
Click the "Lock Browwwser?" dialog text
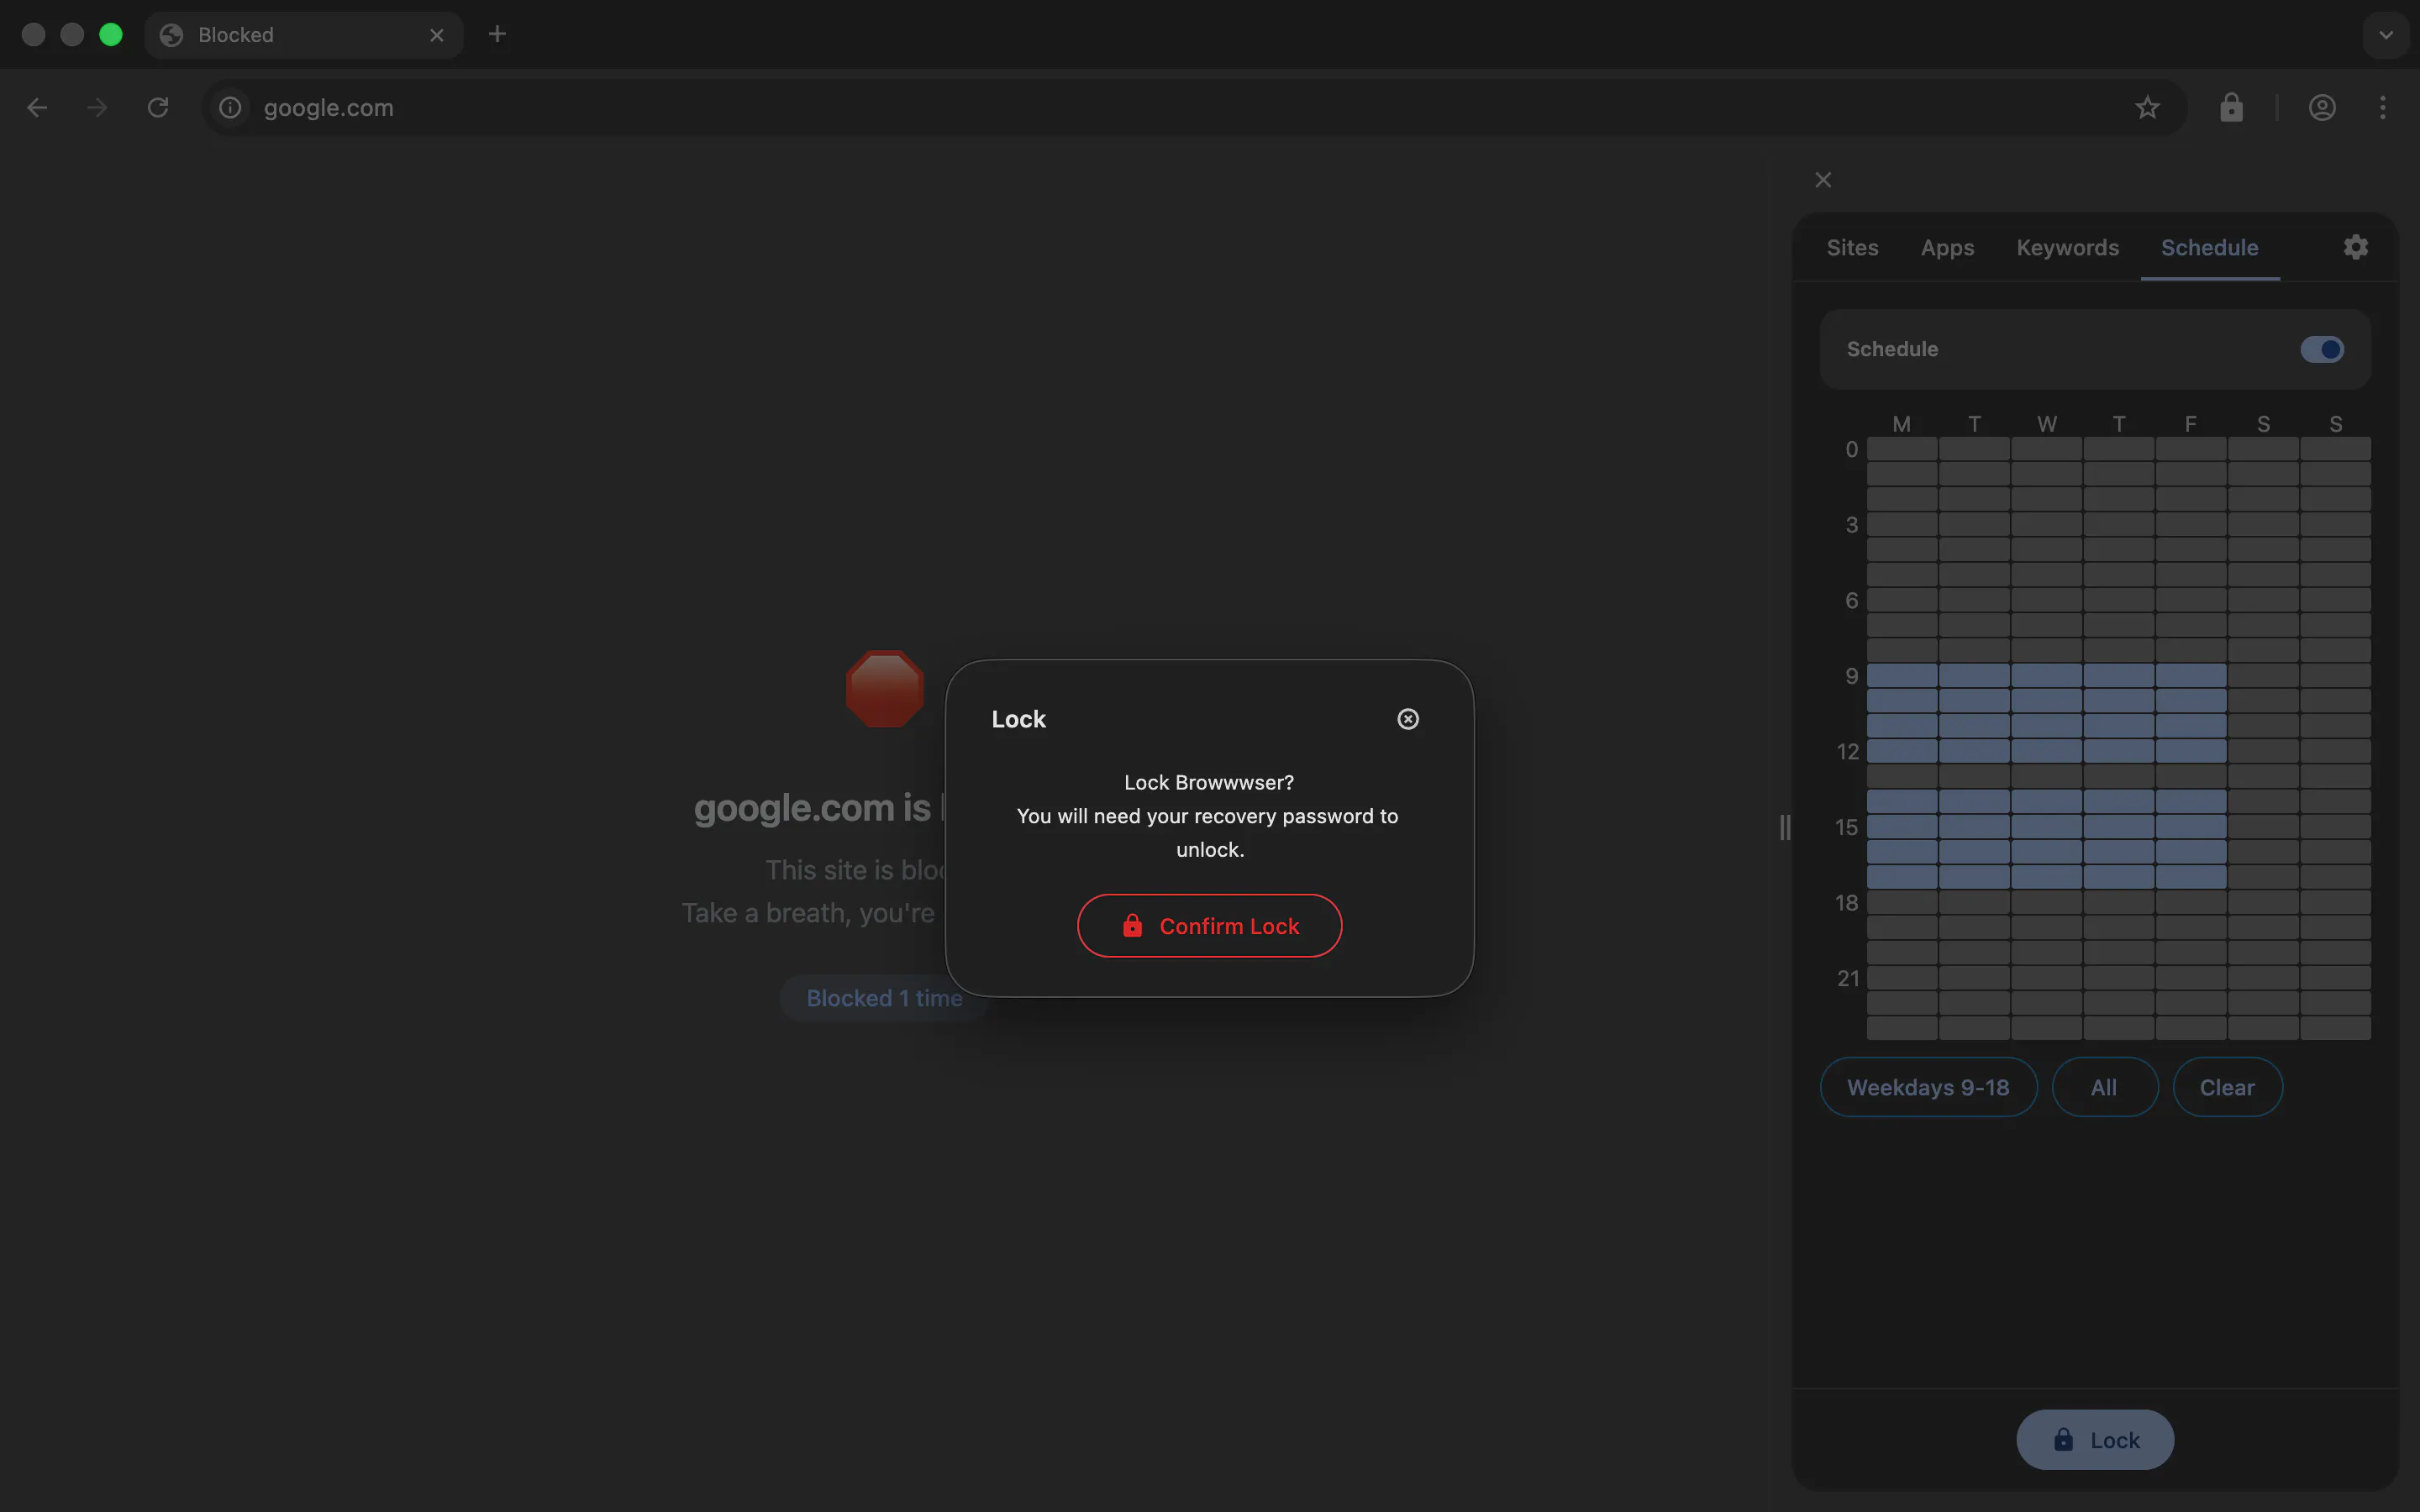point(1209,782)
